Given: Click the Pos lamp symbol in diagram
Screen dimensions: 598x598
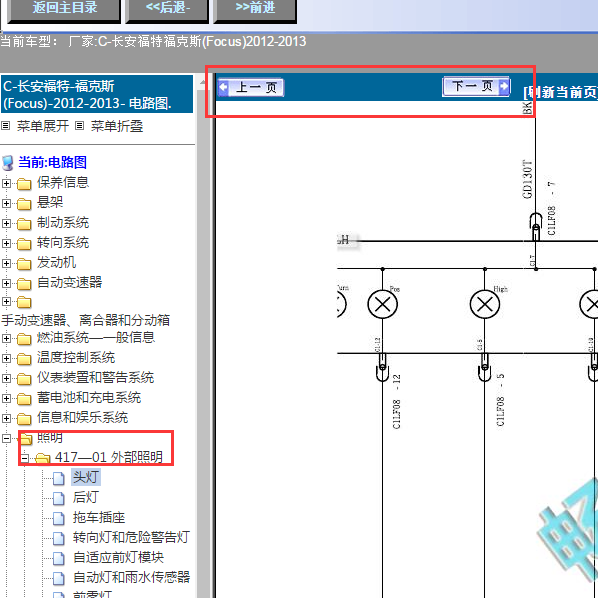Looking at the screenshot, I should 383,304.
